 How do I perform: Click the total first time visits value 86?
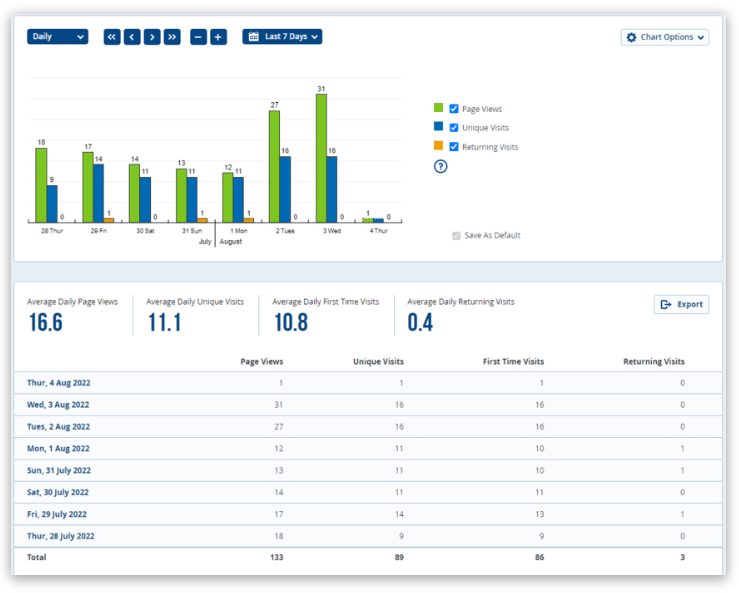tap(539, 557)
